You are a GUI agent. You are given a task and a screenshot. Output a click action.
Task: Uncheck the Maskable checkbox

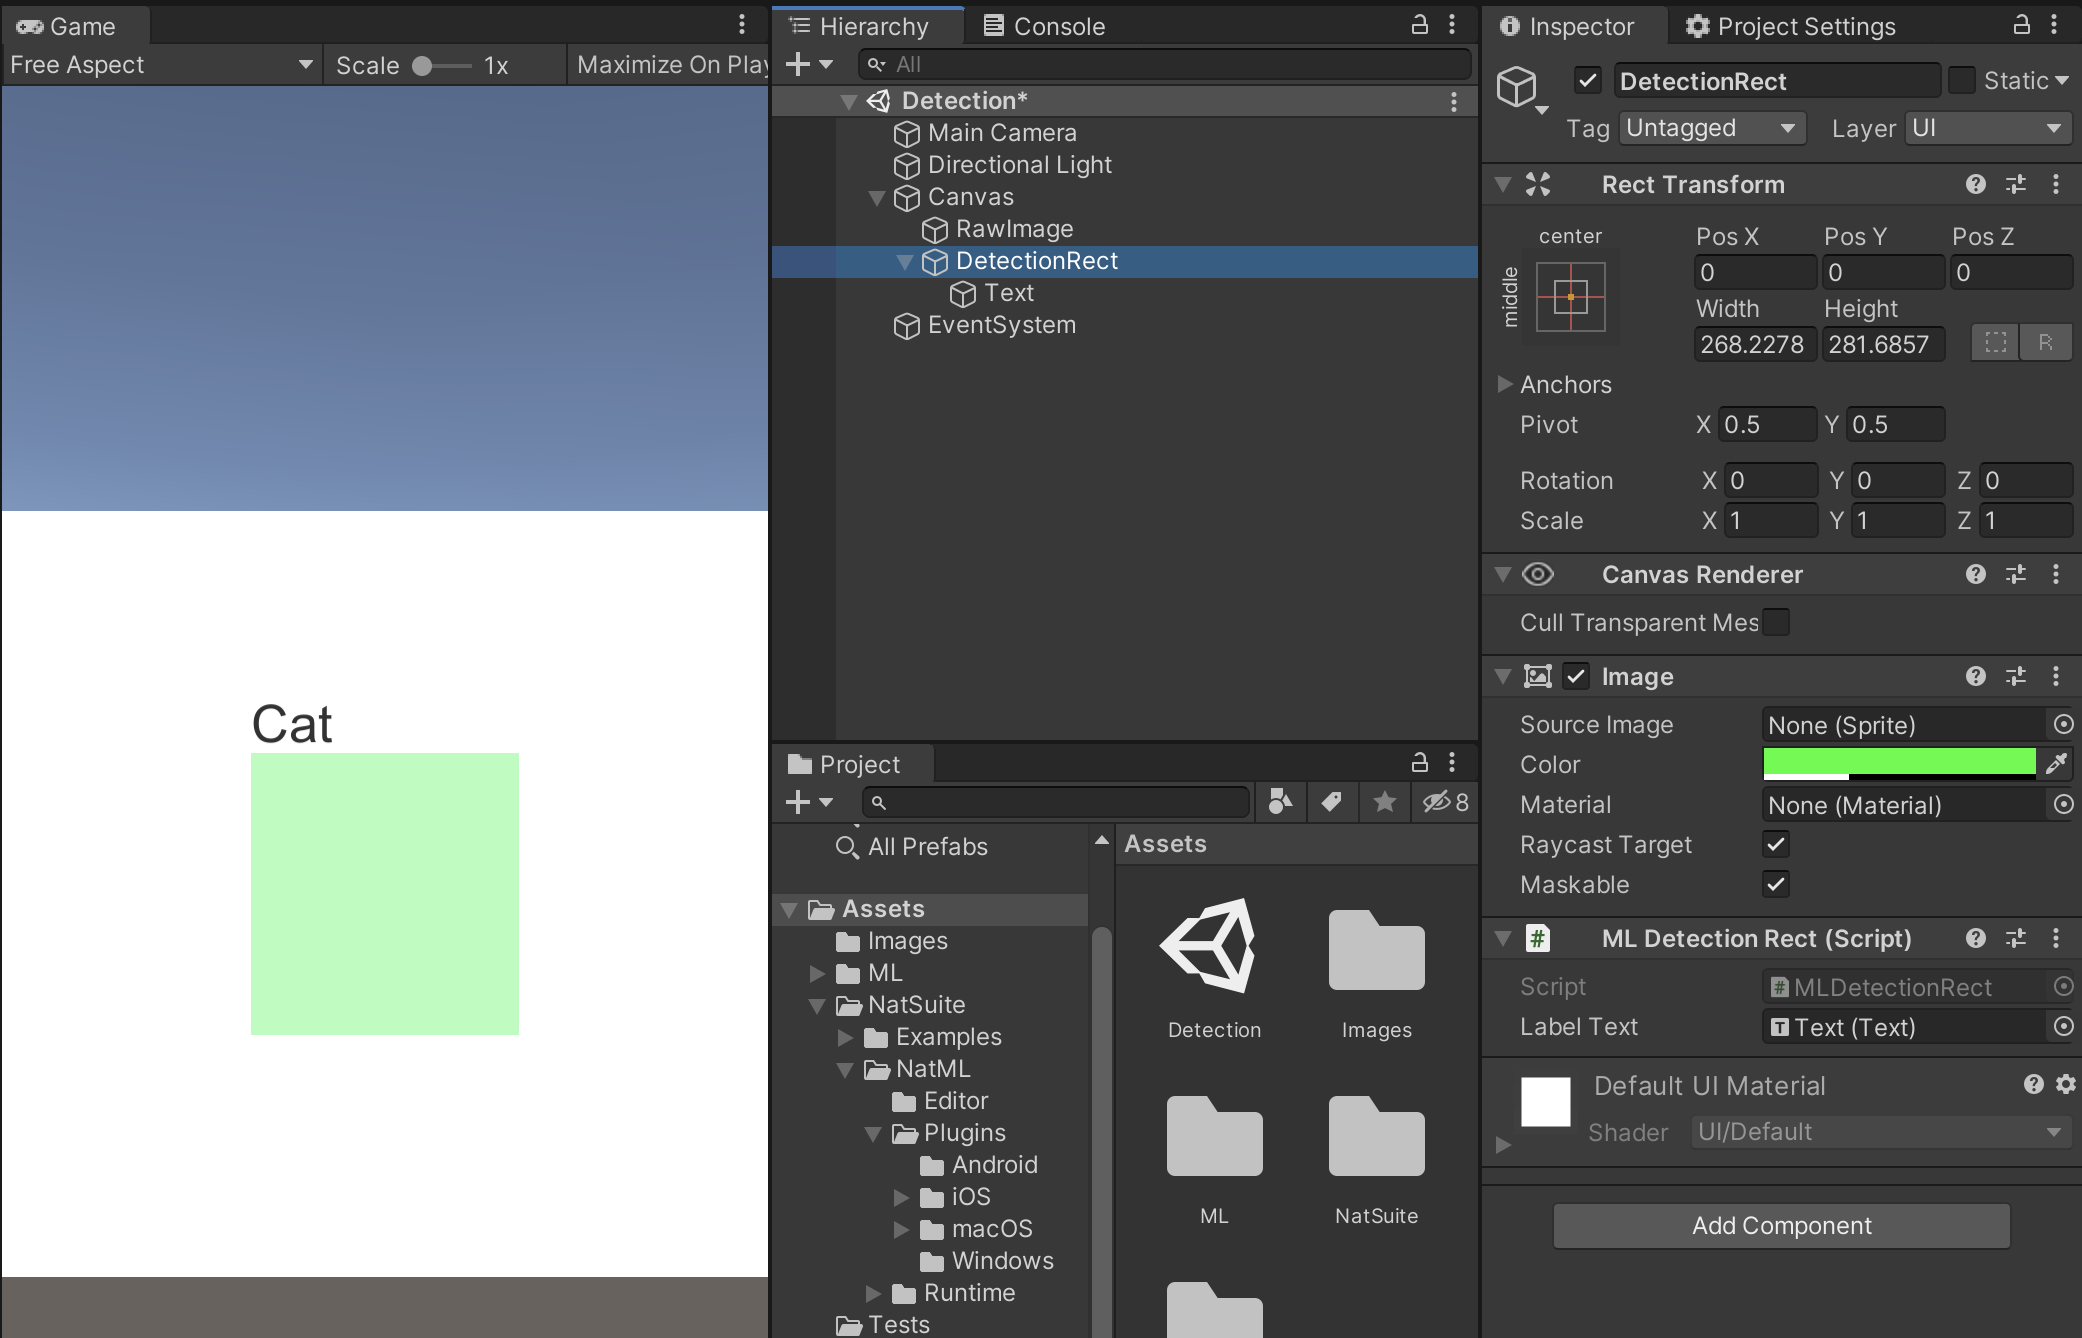(x=1776, y=885)
